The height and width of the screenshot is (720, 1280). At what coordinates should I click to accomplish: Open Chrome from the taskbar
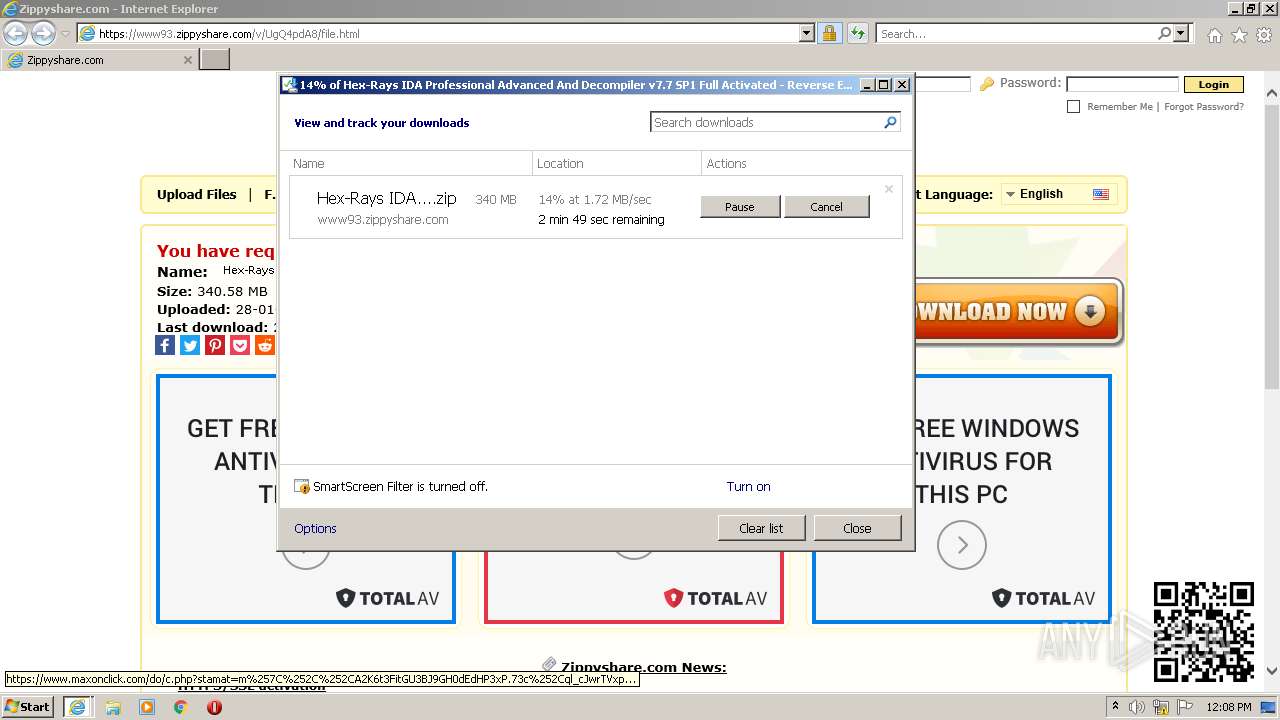(181, 707)
